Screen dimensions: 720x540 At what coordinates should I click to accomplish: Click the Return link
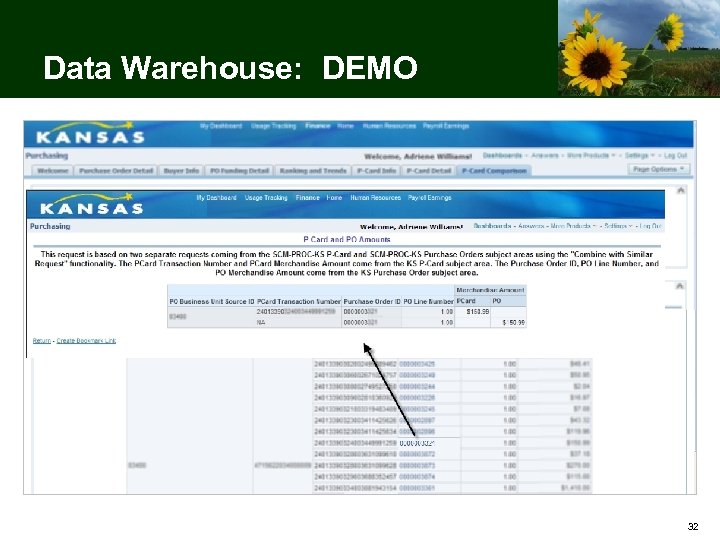click(42, 340)
